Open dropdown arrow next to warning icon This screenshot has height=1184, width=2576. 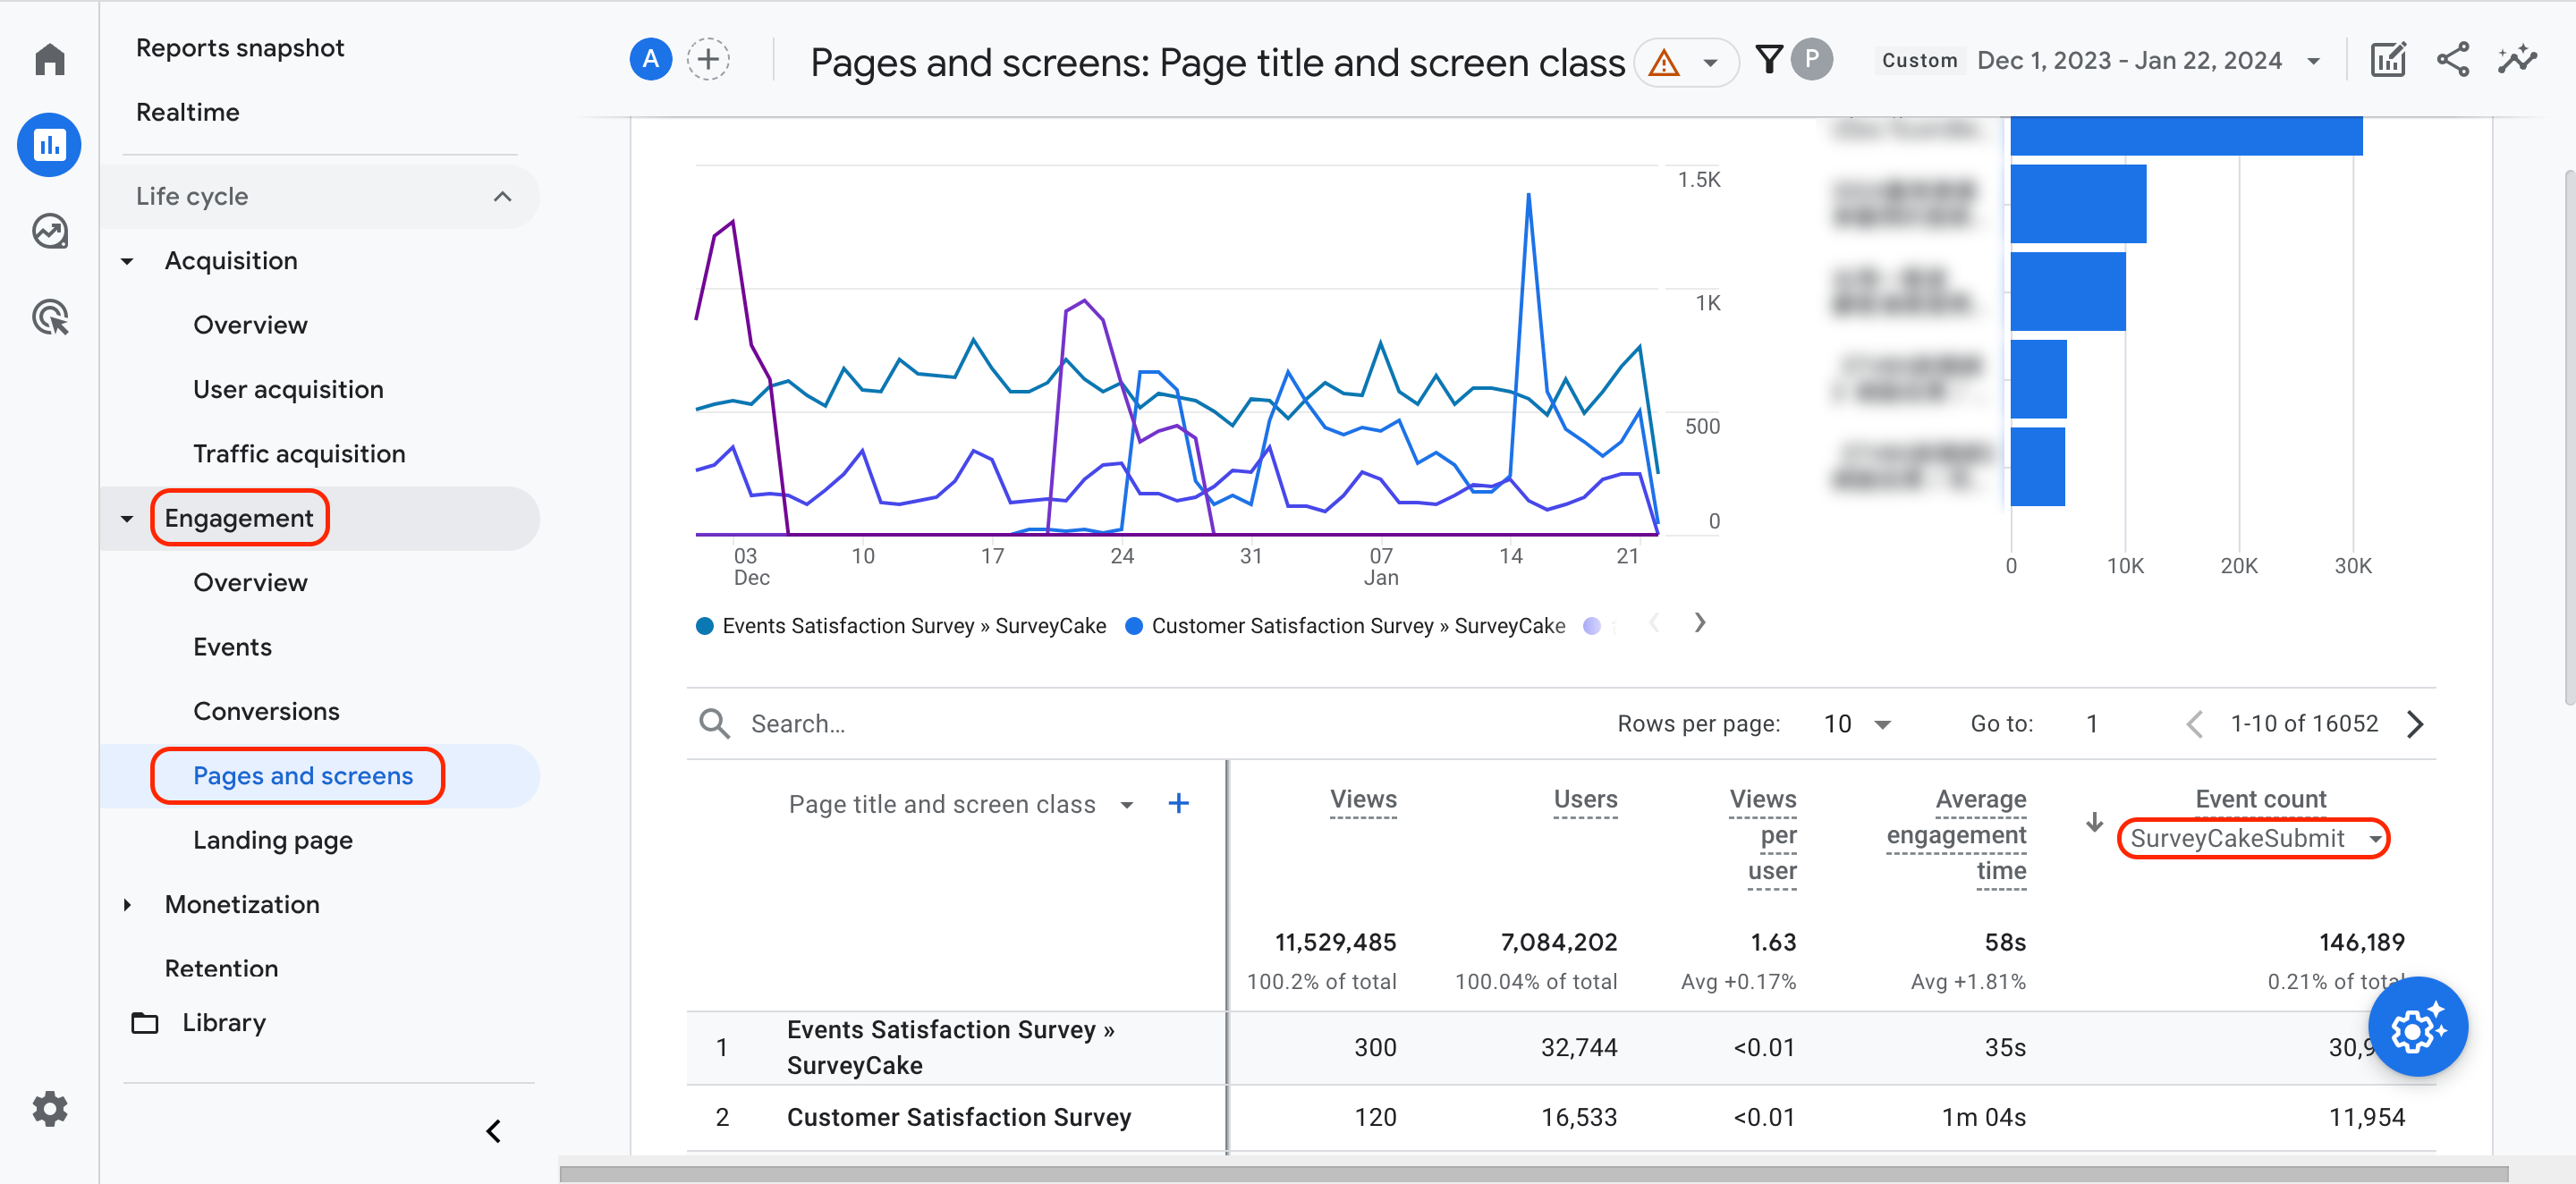1710,63
